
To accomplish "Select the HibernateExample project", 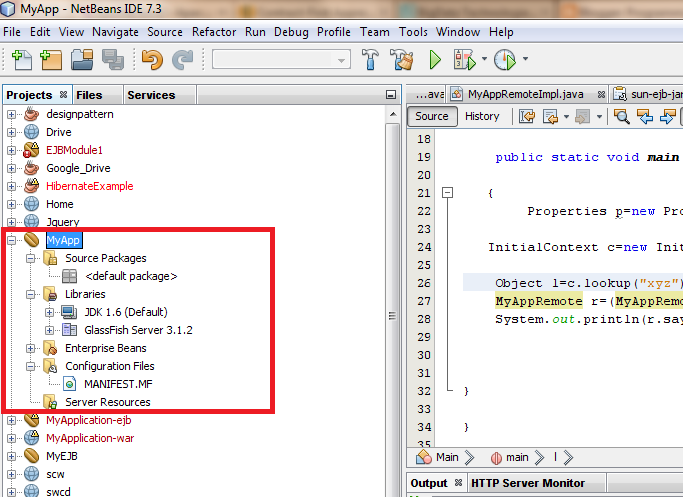I will coord(90,186).
